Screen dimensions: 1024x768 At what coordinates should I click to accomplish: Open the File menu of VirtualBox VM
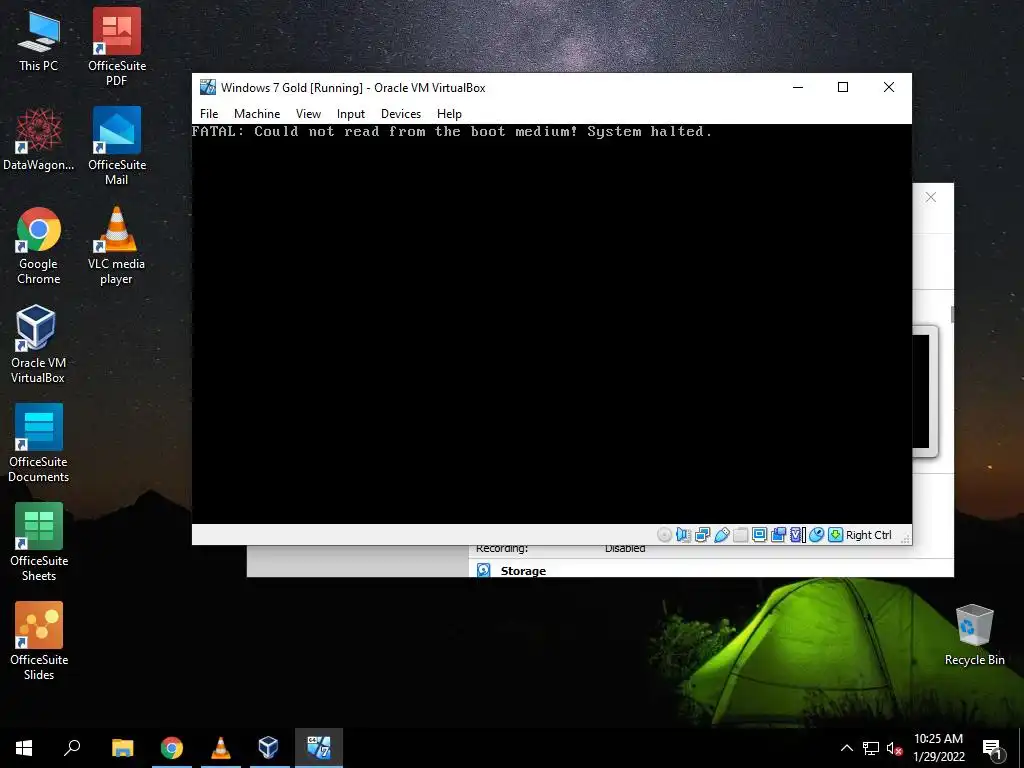click(209, 114)
